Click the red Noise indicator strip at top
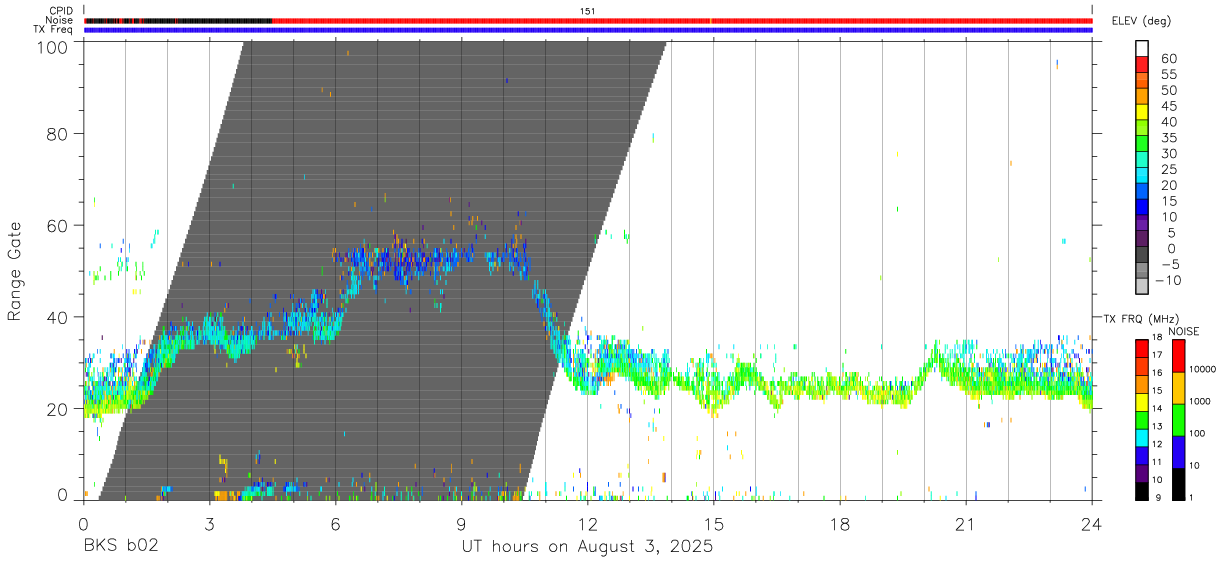 [681, 20]
